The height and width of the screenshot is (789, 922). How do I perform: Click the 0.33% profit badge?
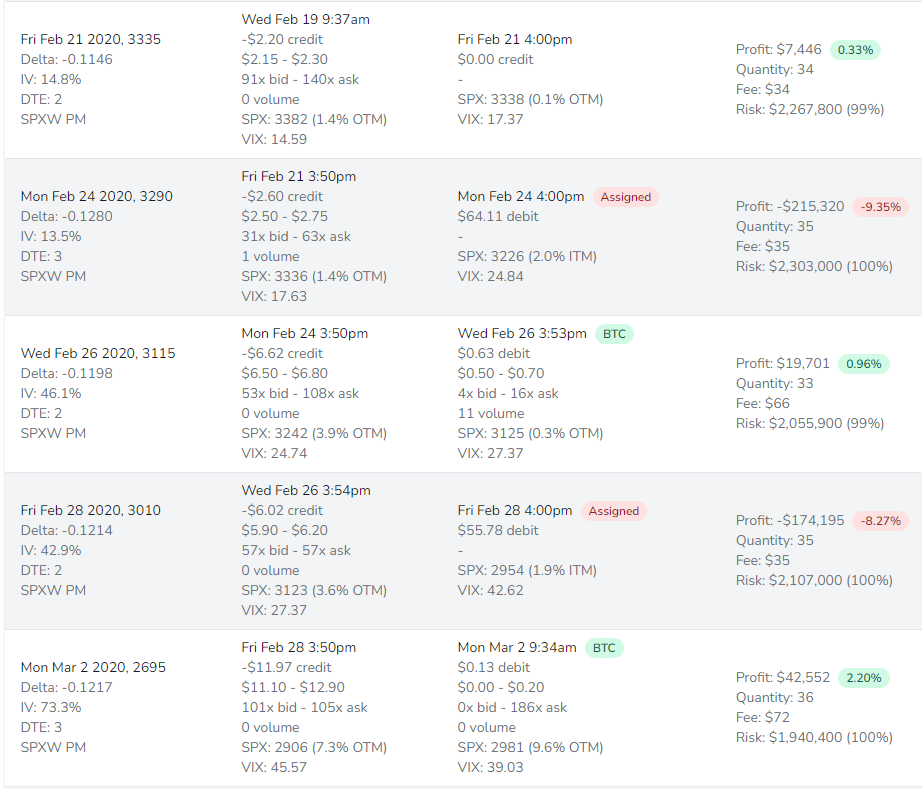click(855, 50)
